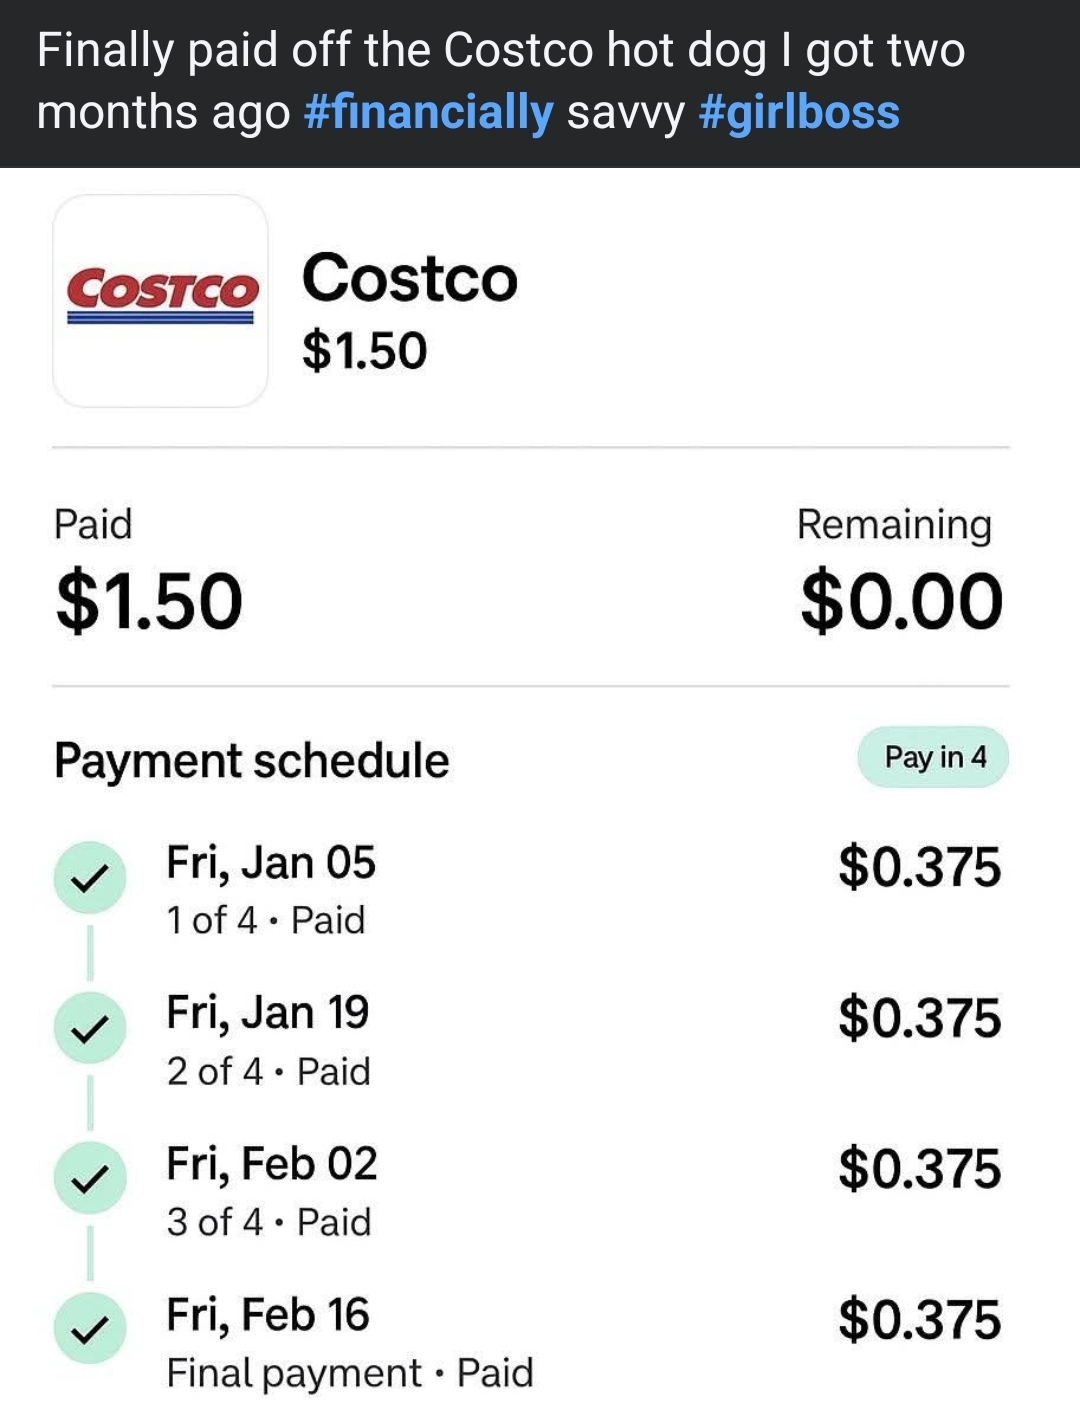Screen dimensions: 1080x1408
Task: Open the #girlboss hashtag
Action: (x=799, y=112)
